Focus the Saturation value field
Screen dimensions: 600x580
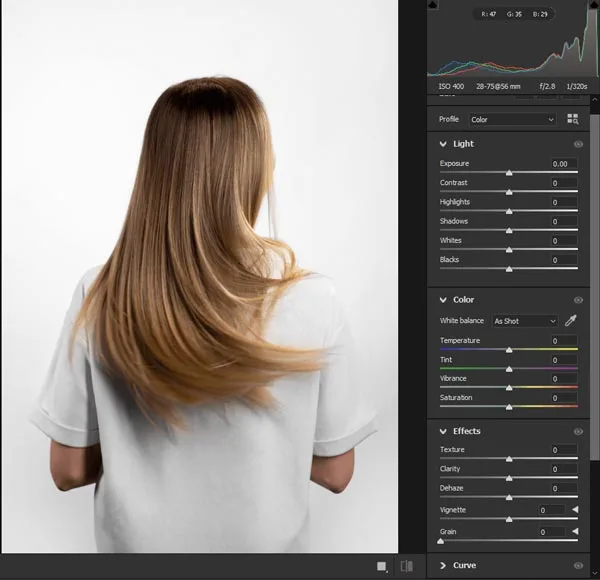564,398
